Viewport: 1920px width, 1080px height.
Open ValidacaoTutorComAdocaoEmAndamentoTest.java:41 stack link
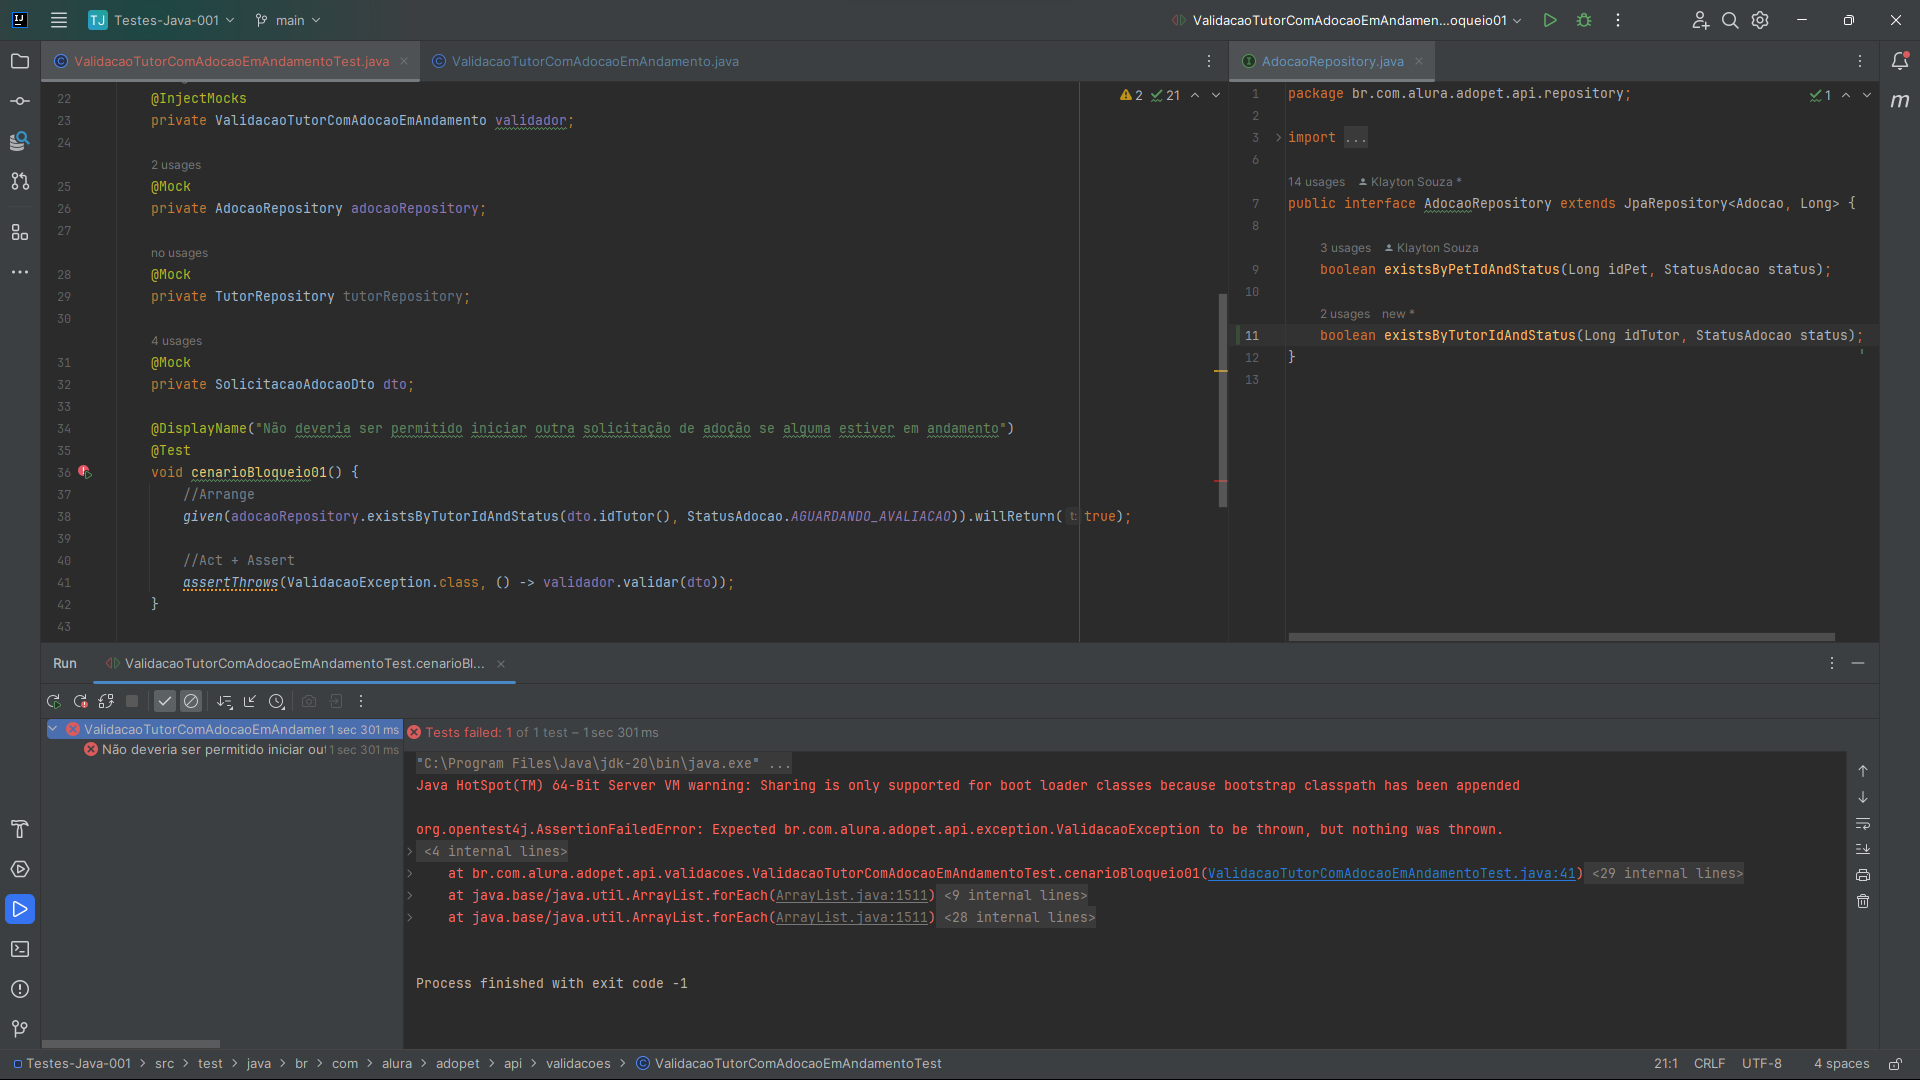pyautogui.click(x=1392, y=874)
